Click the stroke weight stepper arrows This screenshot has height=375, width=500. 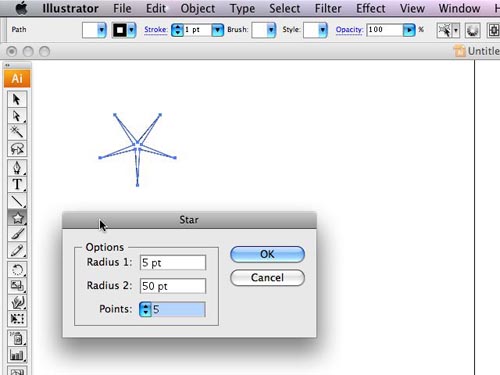(177, 30)
